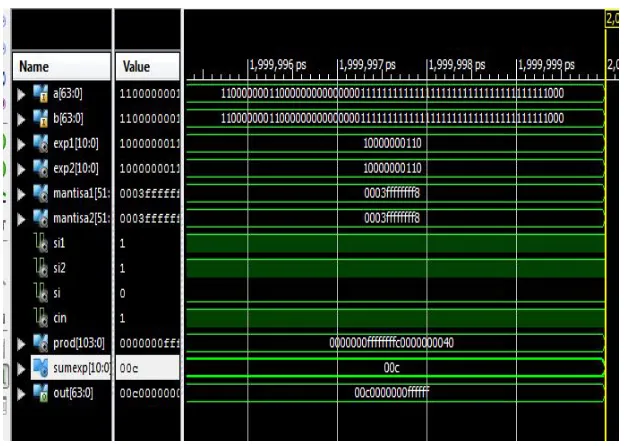Expand the b[63:0] signal bus

(21, 119)
